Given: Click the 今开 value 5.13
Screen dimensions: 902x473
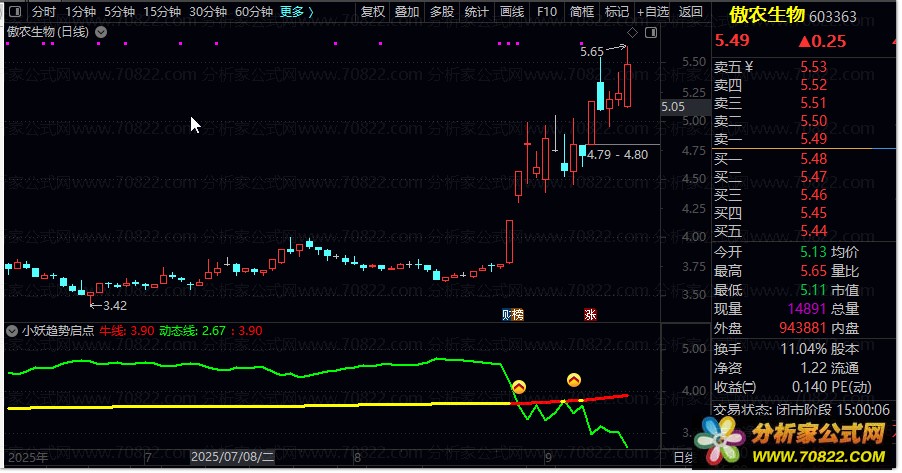Looking at the screenshot, I should [813, 252].
